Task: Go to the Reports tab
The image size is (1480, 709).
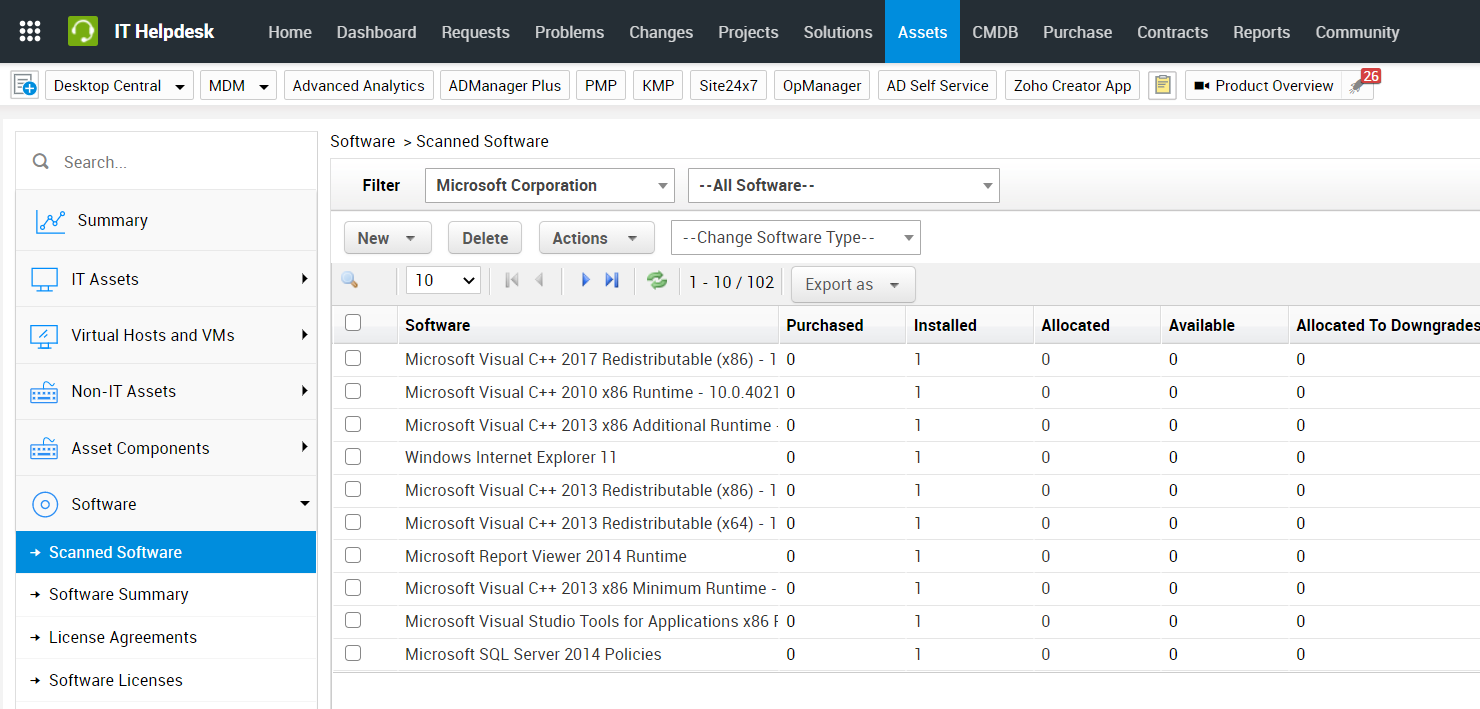Action: [x=1261, y=32]
